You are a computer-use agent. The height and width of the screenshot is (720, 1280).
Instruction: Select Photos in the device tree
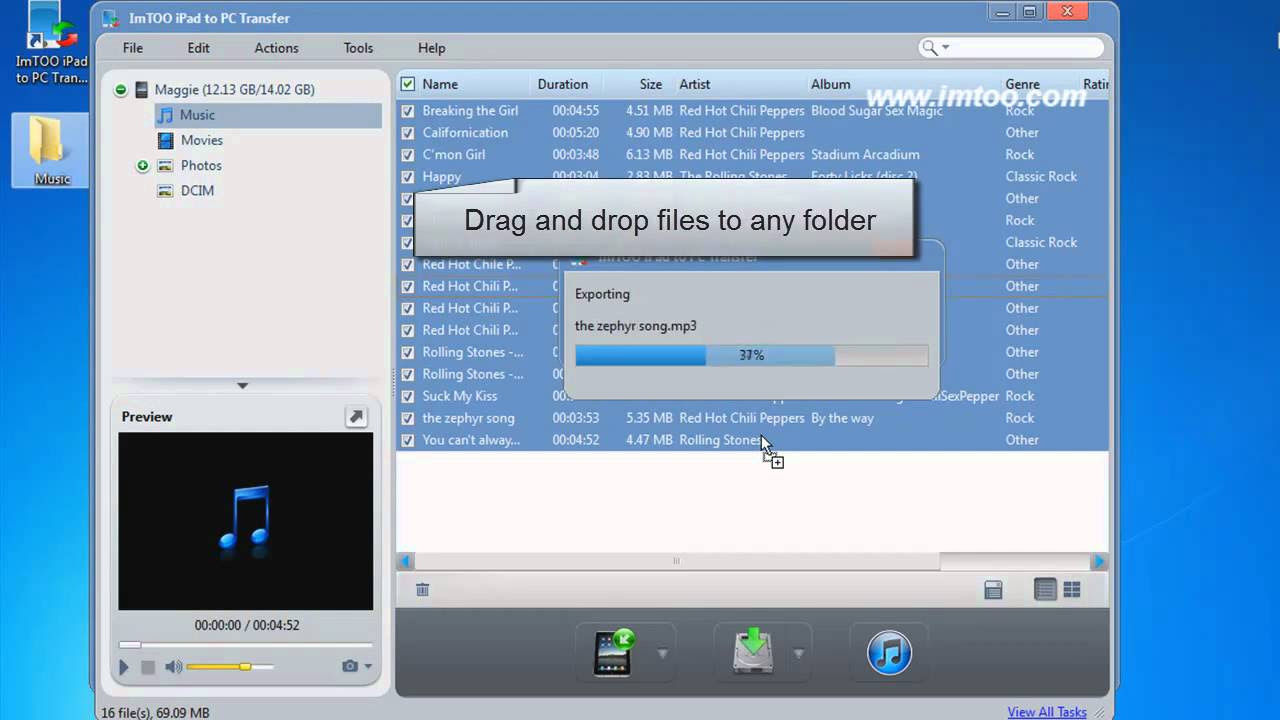pos(201,165)
